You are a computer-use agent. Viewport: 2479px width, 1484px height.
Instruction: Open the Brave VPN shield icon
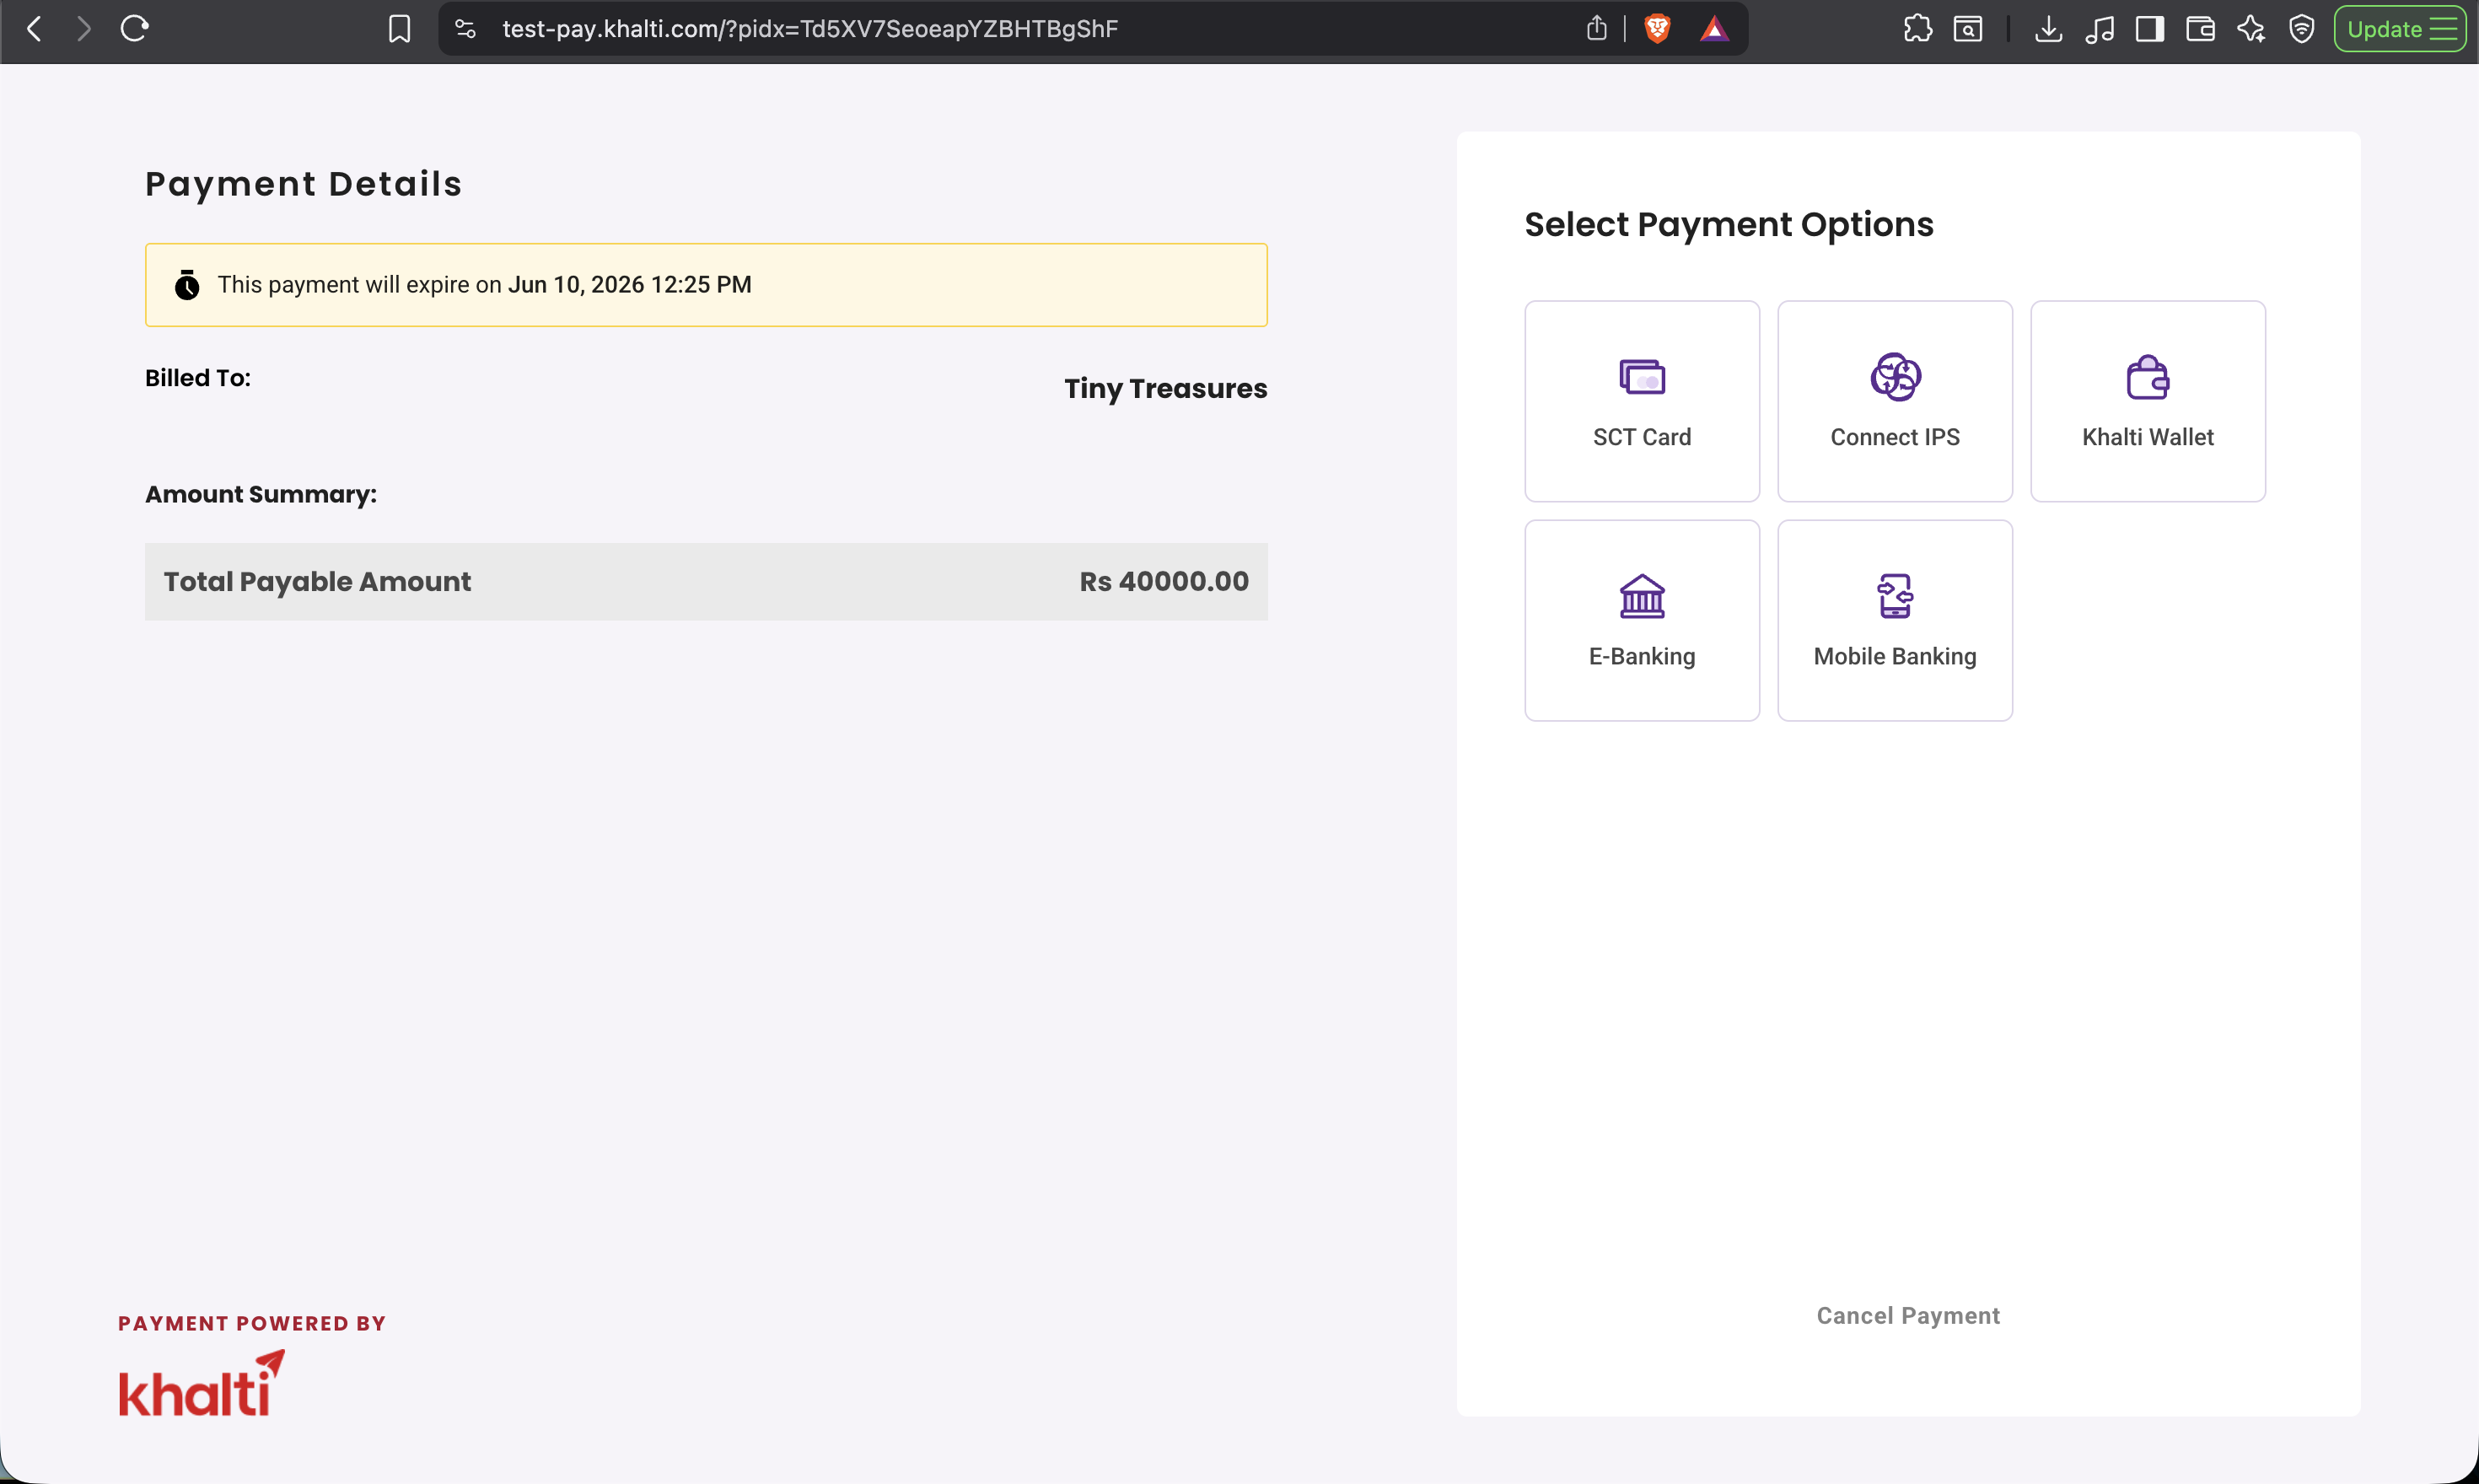2302,29
